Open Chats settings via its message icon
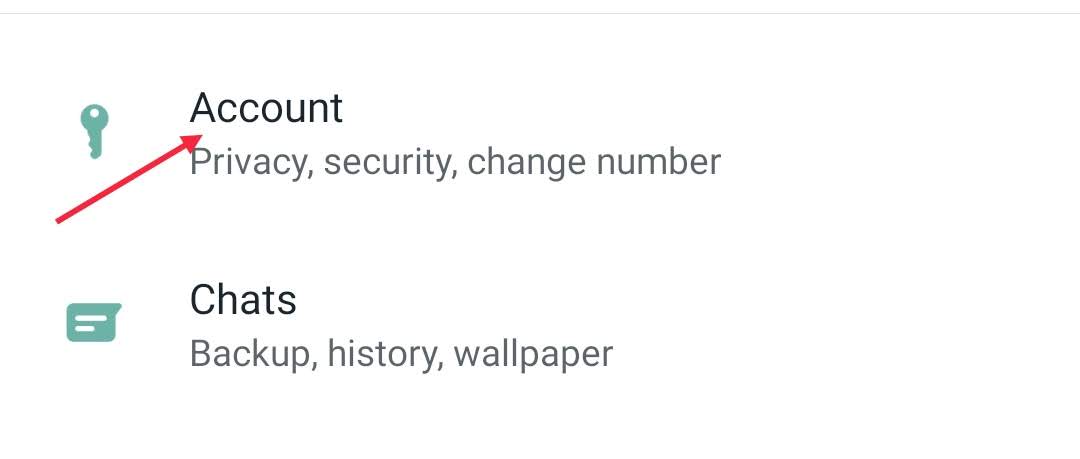The height and width of the screenshot is (459, 1080). pyautogui.click(x=94, y=322)
